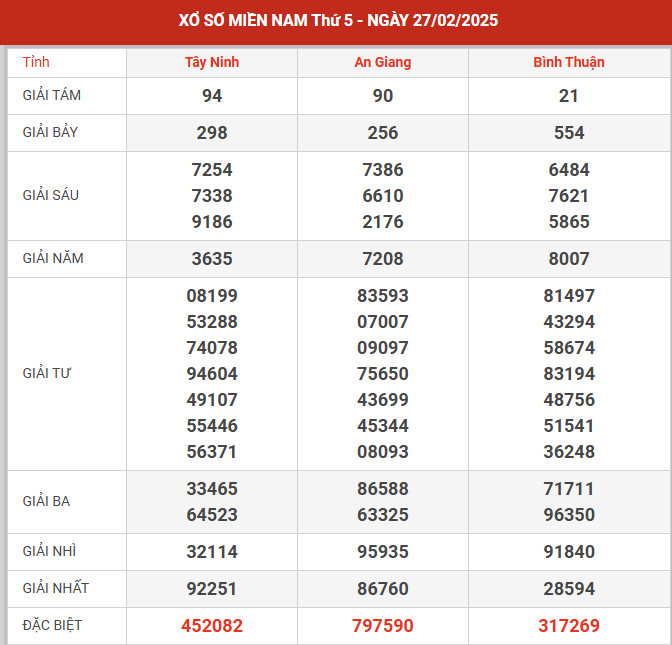Click the title XỔ SỐ MIỀN NAM header
Viewport: 672px width, 645px height.
pos(338,21)
